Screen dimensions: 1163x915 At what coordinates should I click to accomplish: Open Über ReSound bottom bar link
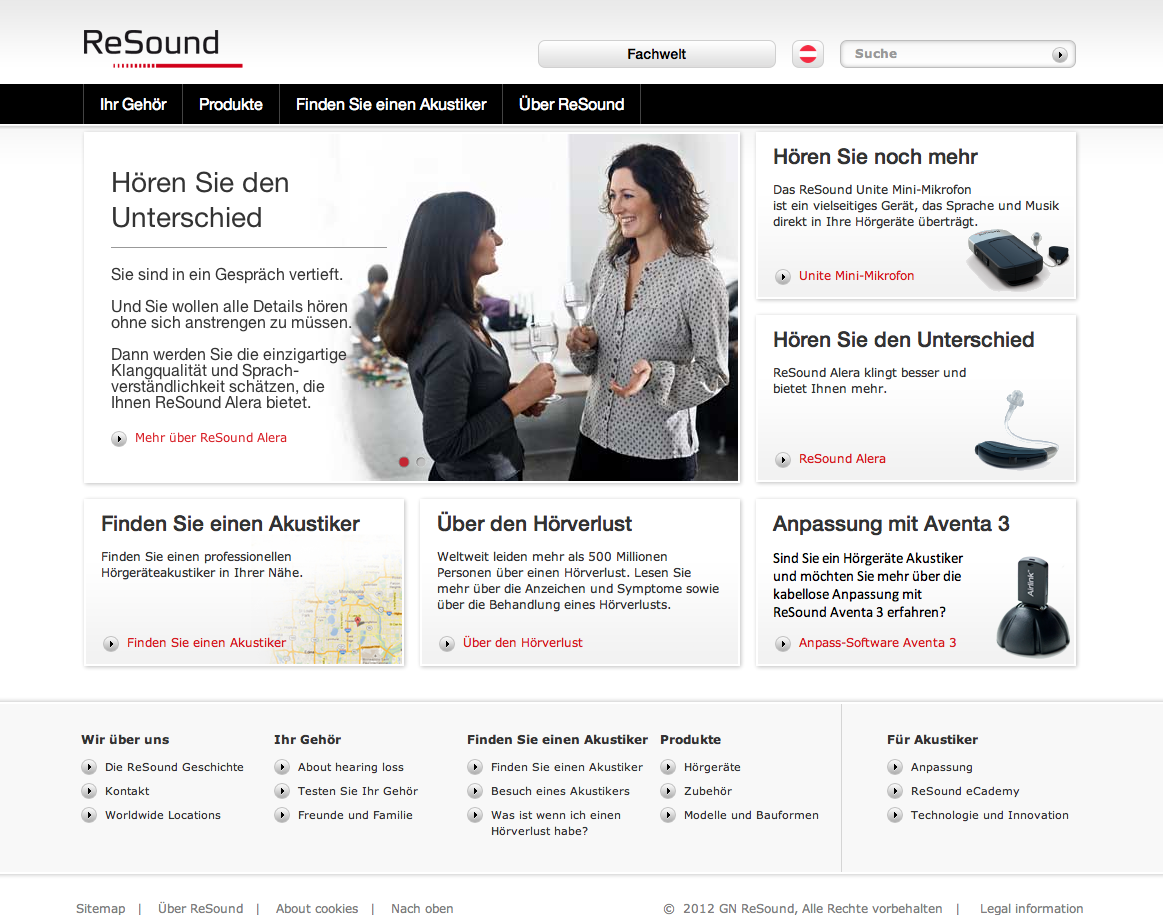(200, 908)
